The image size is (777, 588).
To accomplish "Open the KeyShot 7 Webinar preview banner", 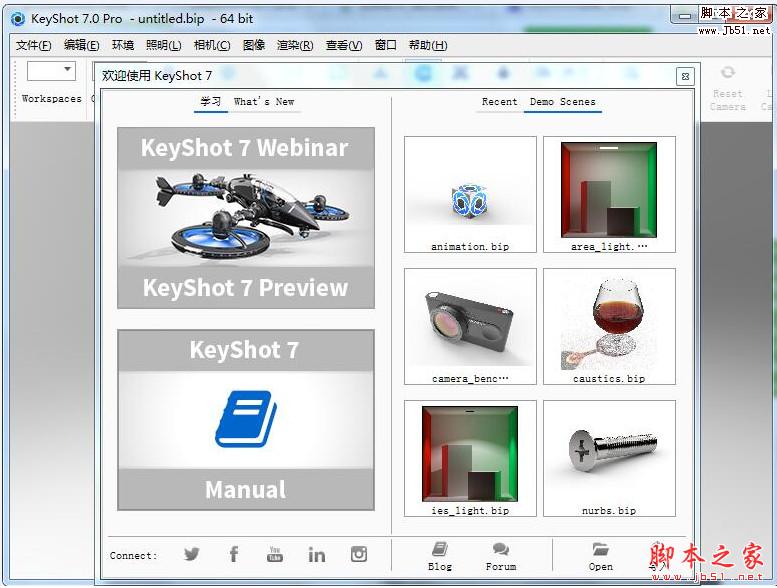I will [x=246, y=218].
